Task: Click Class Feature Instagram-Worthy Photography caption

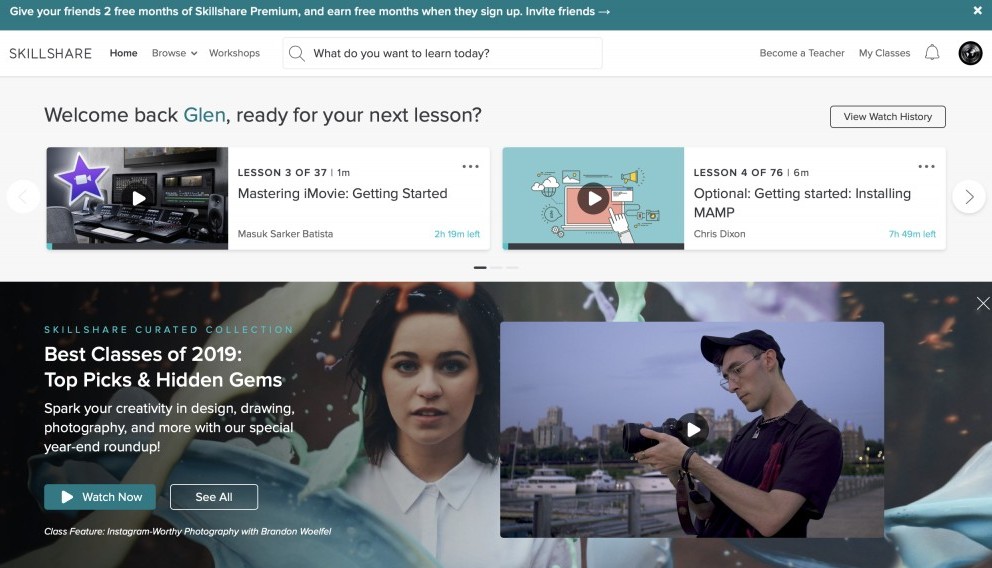Action: [188, 531]
